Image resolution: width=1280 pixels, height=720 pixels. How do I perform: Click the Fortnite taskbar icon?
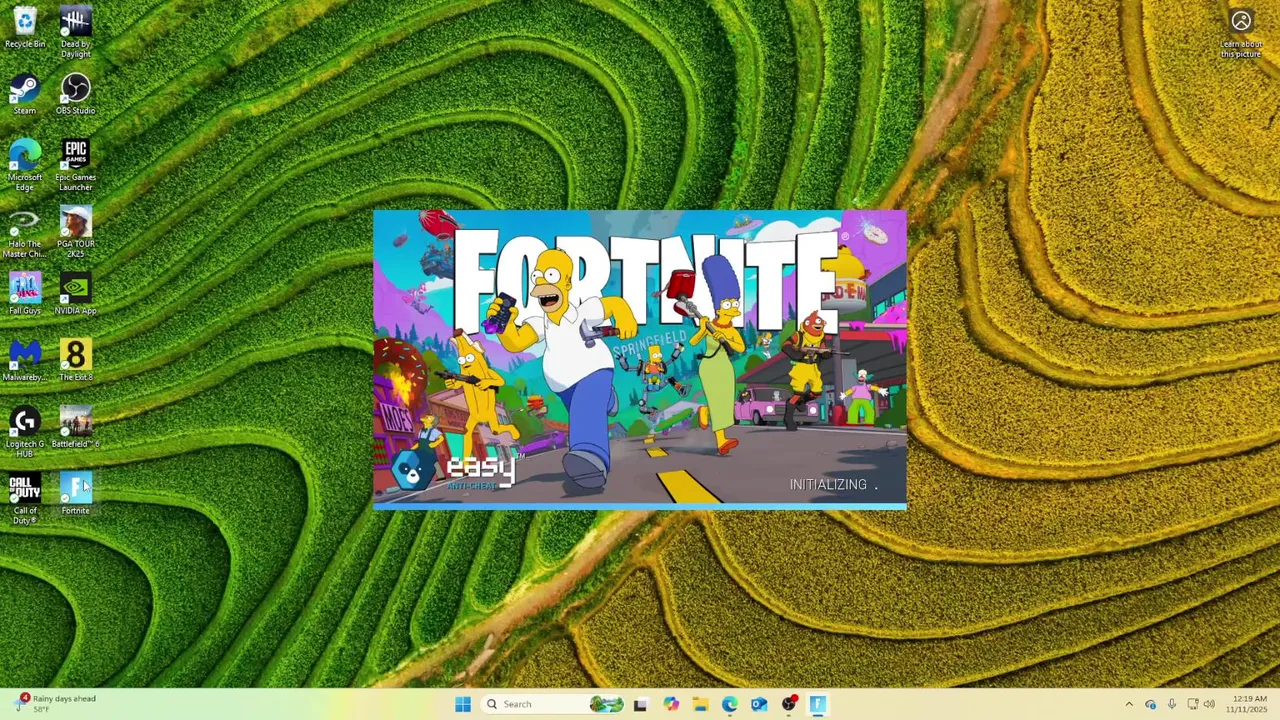click(x=818, y=704)
